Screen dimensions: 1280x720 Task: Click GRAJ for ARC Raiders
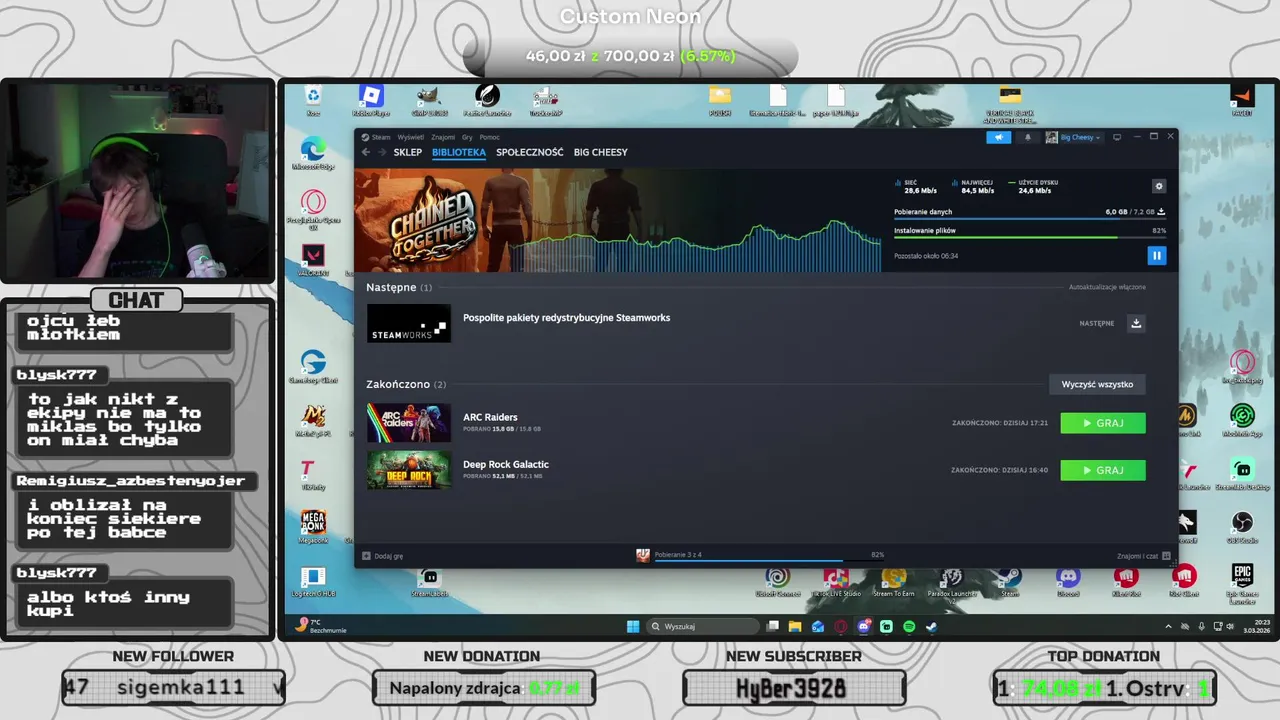tap(1103, 423)
